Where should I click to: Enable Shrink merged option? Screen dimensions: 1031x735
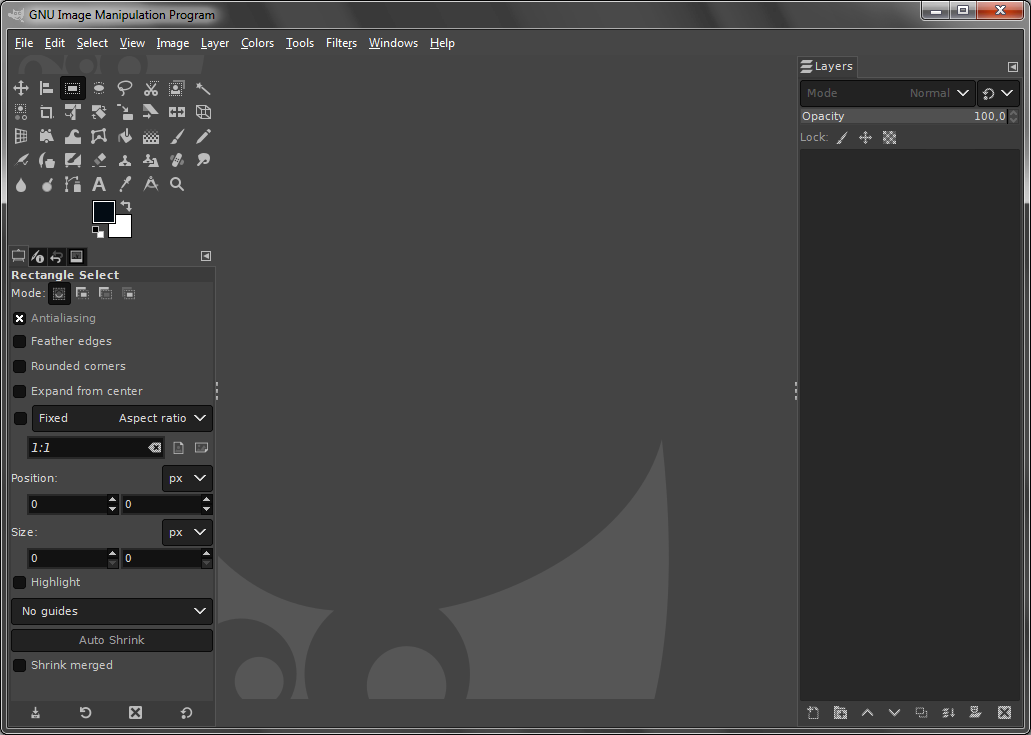pyautogui.click(x=20, y=665)
